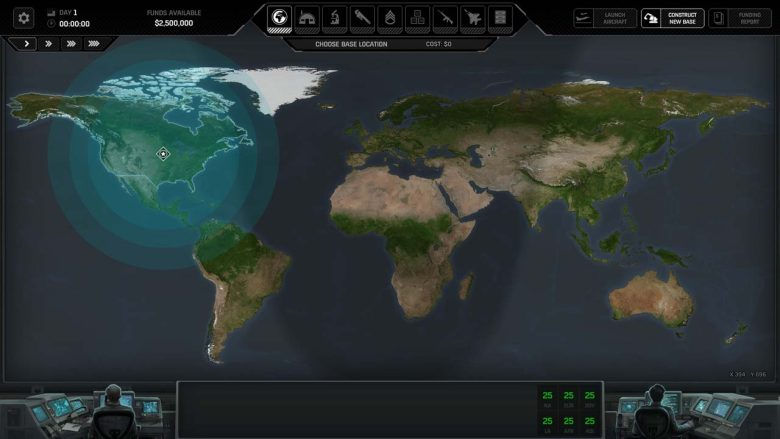Open the Funding Report button
The image size is (780, 439).
tap(740, 18)
